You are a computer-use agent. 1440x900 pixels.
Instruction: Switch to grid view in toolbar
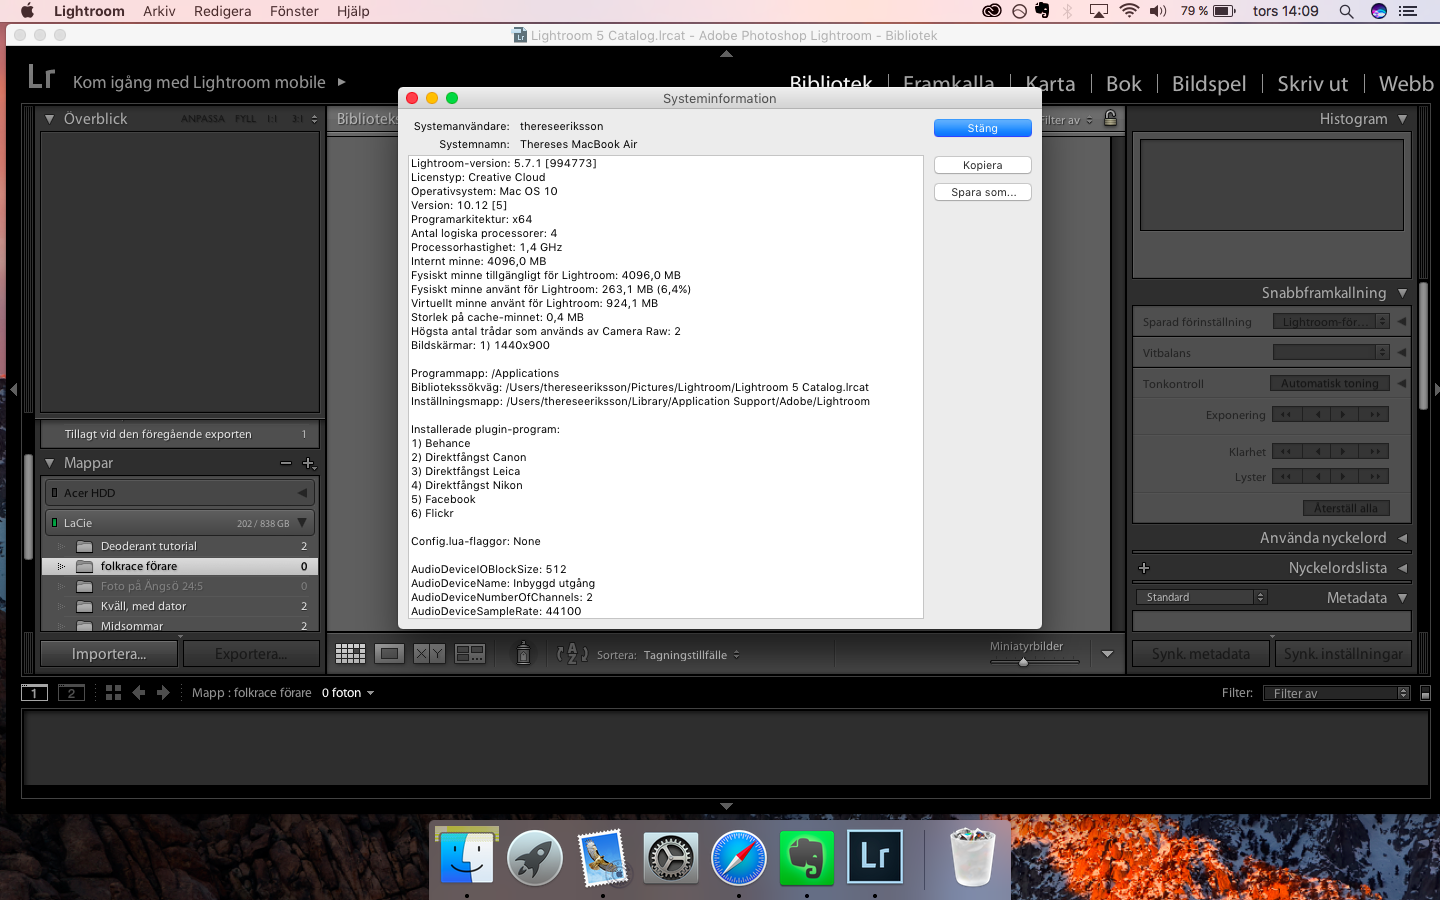point(350,654)
